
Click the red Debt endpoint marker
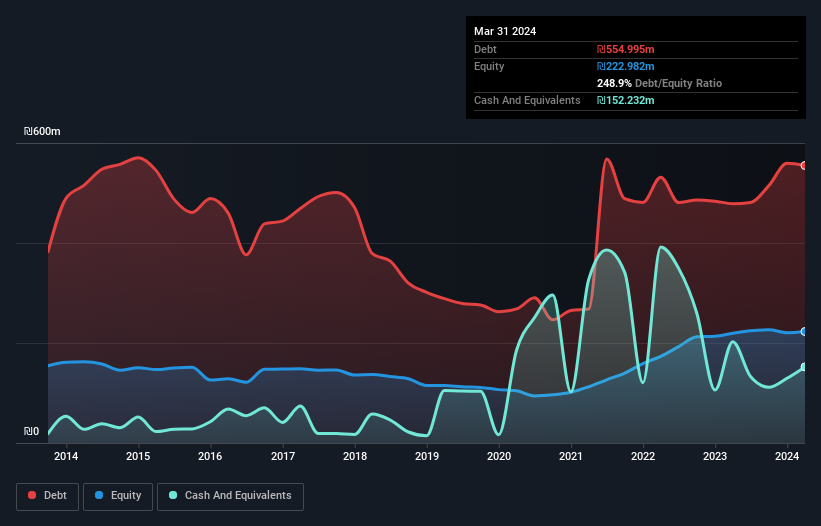[804, 165]
